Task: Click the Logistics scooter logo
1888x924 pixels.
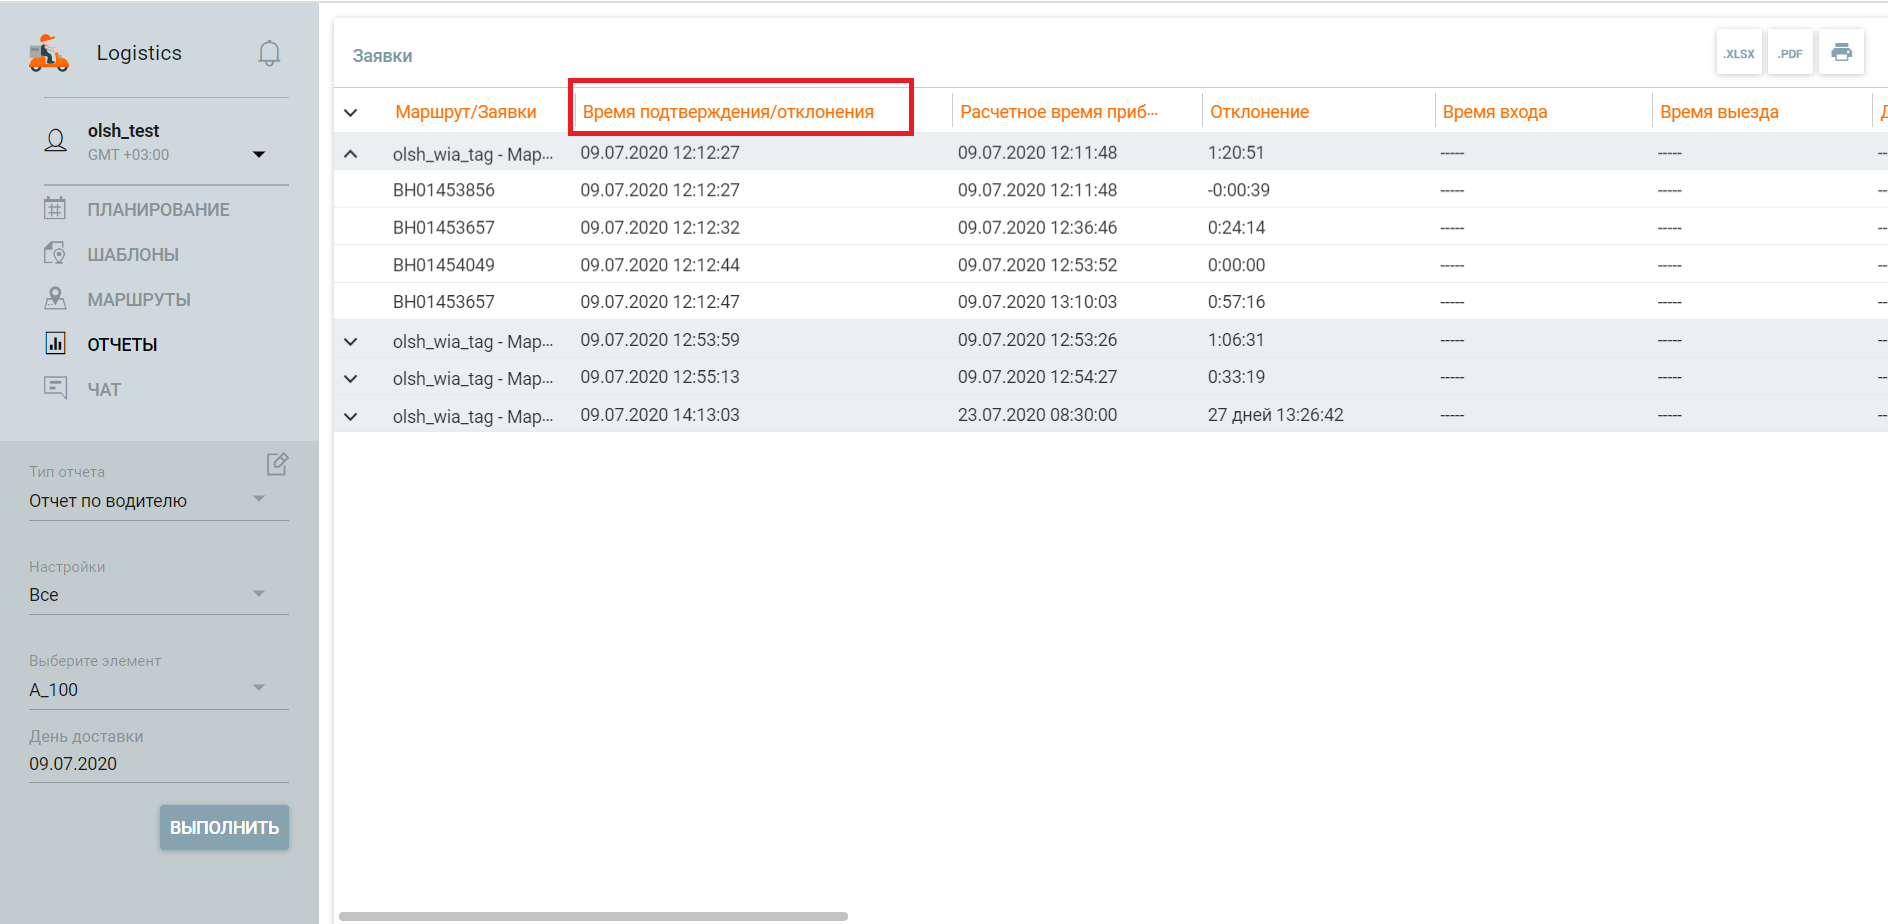Action: point(49,53)
